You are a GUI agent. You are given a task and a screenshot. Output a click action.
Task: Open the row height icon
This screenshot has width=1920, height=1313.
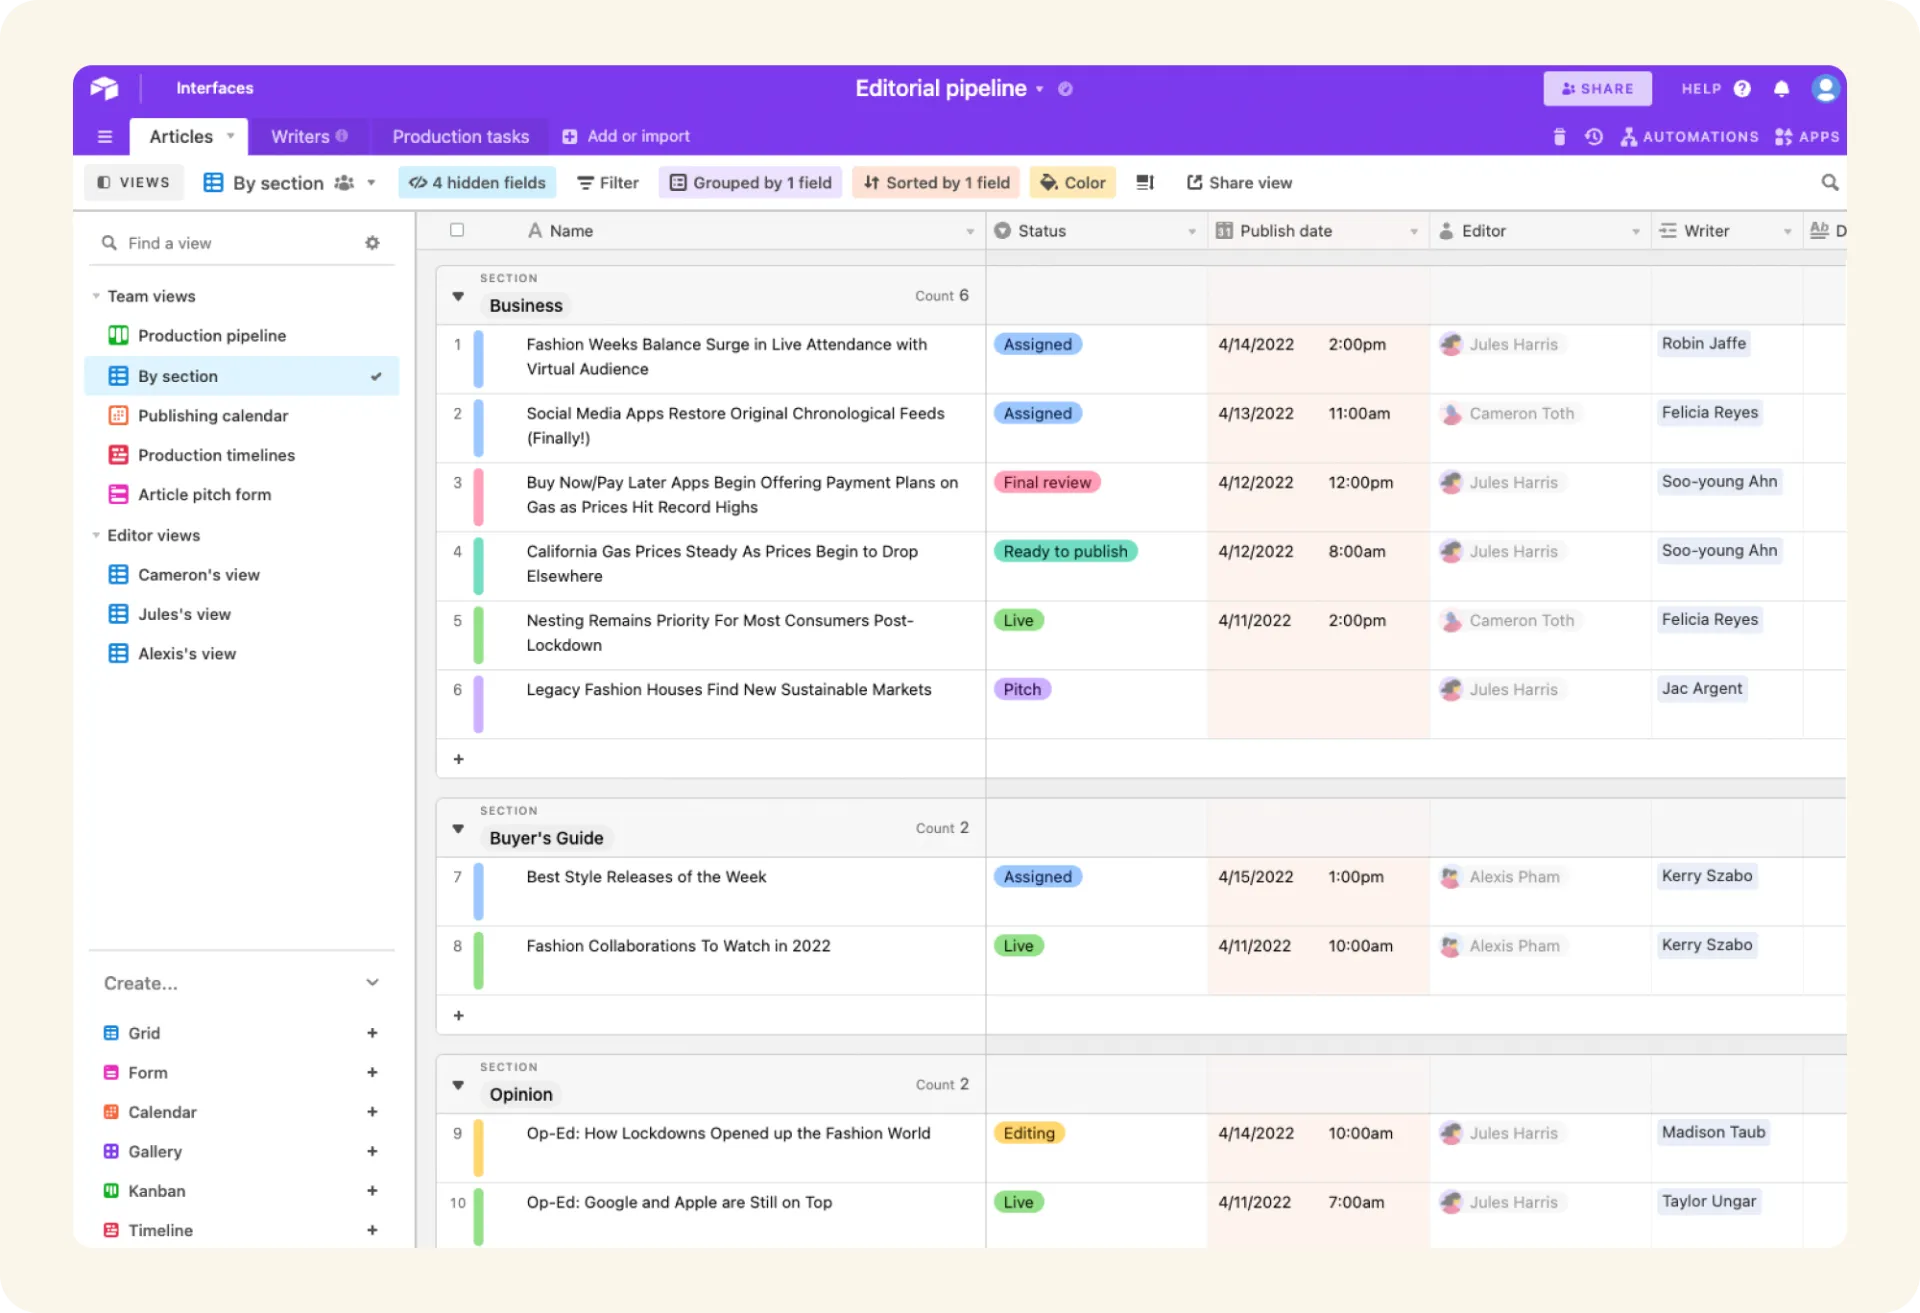click(1145, 182)
